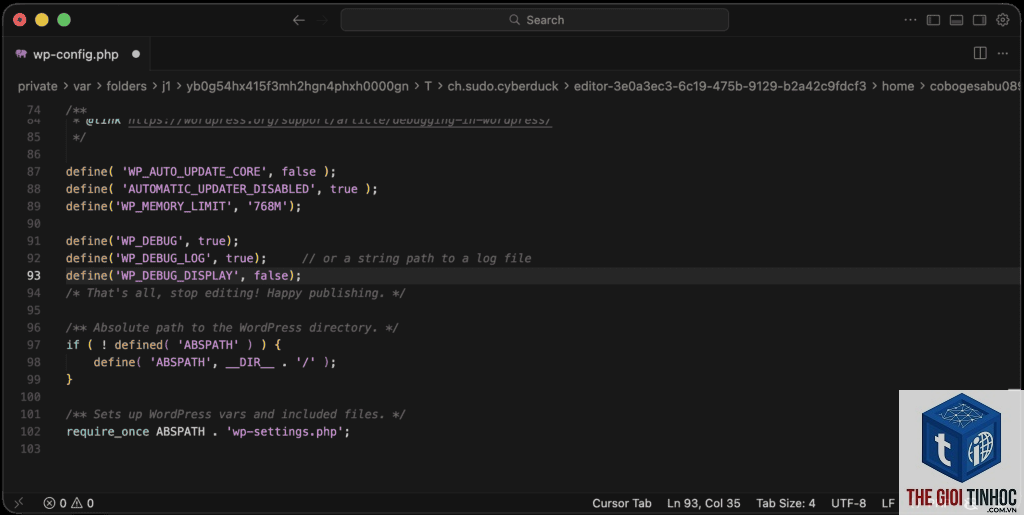Open title bar three-dot layout menu
Viewport: 1024px width, 515px height.
[x=910, y=20]
